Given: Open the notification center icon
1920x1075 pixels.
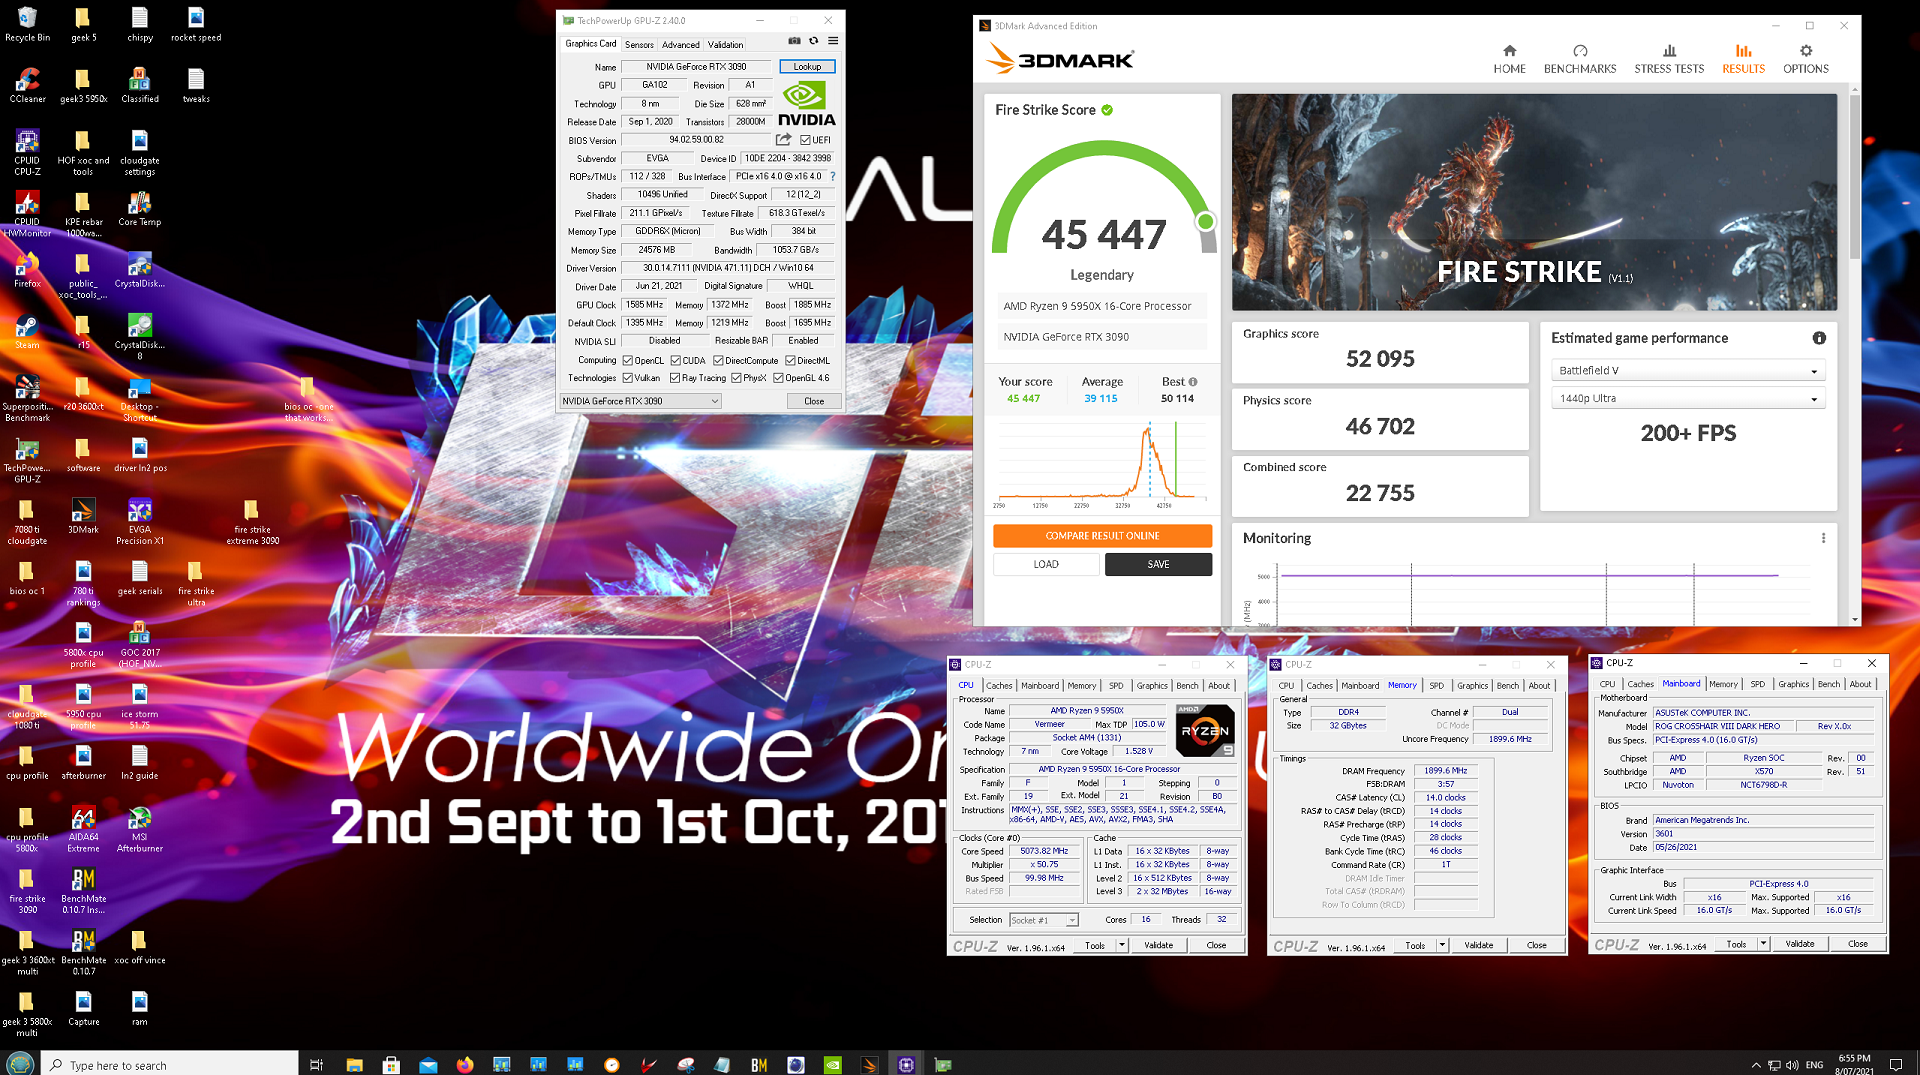Looking at the screenshot, I should pos(1895,1064).
